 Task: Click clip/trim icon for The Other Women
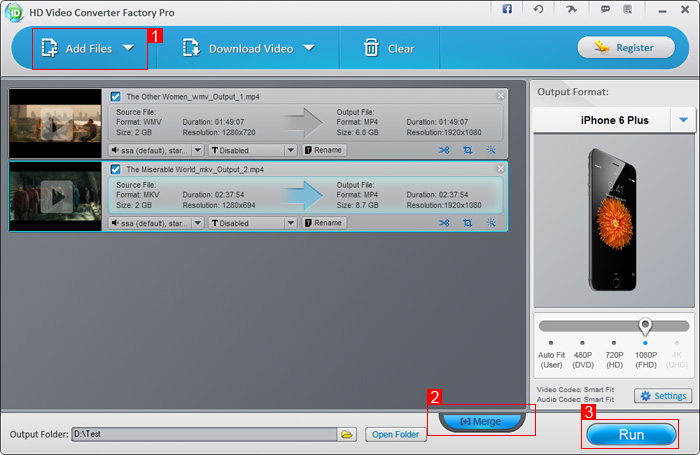444,150
